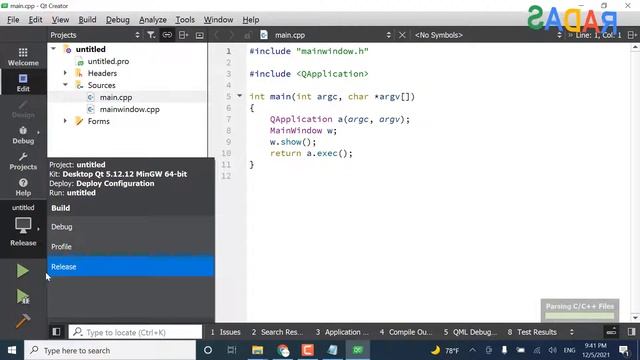Viewport: 640px width, 360px height.
Task: Run the project with green play button
Action: 22,271
